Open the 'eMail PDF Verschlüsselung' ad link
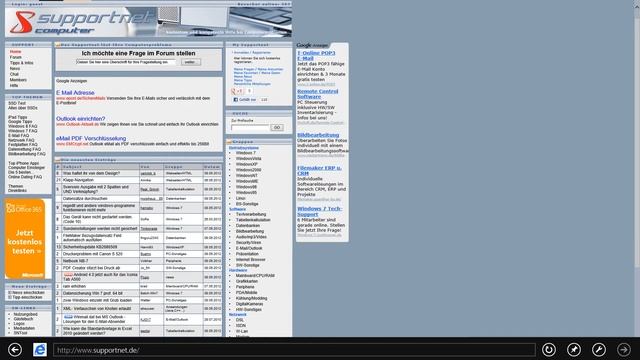This screenshot has height=360, width=640. (x=91, y=138)
